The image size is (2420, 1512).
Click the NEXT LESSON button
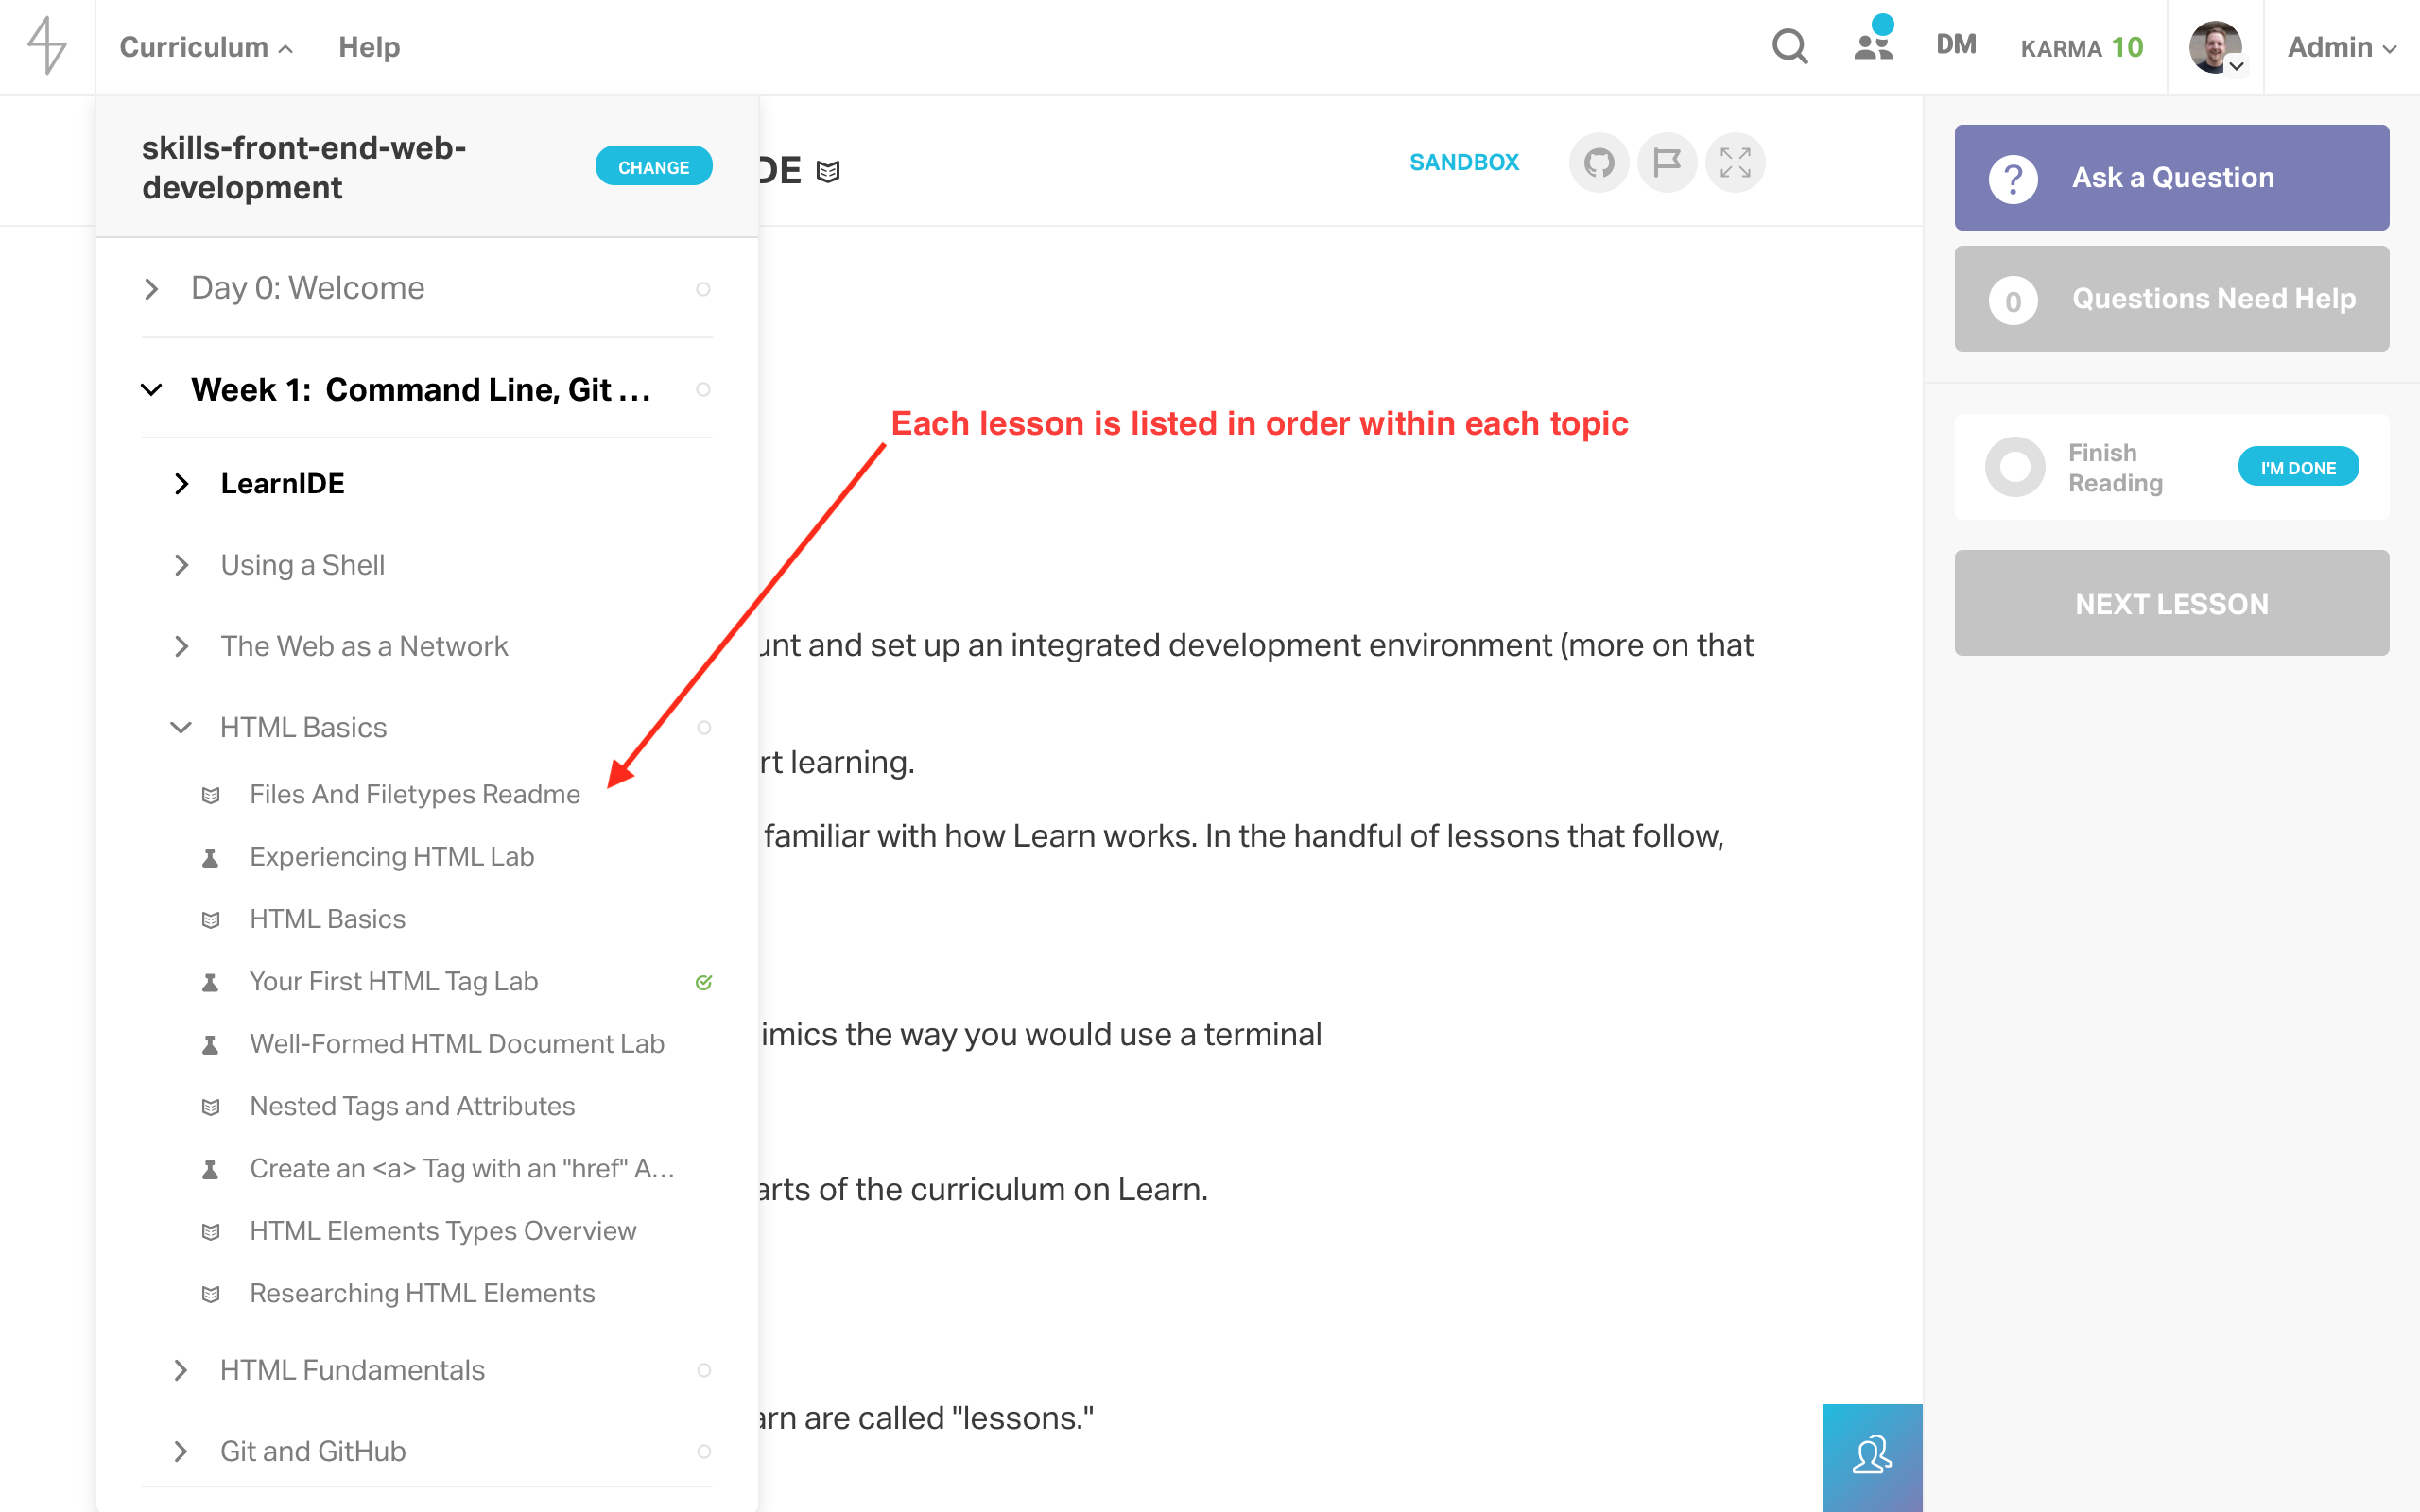(x=2170, y=603)
